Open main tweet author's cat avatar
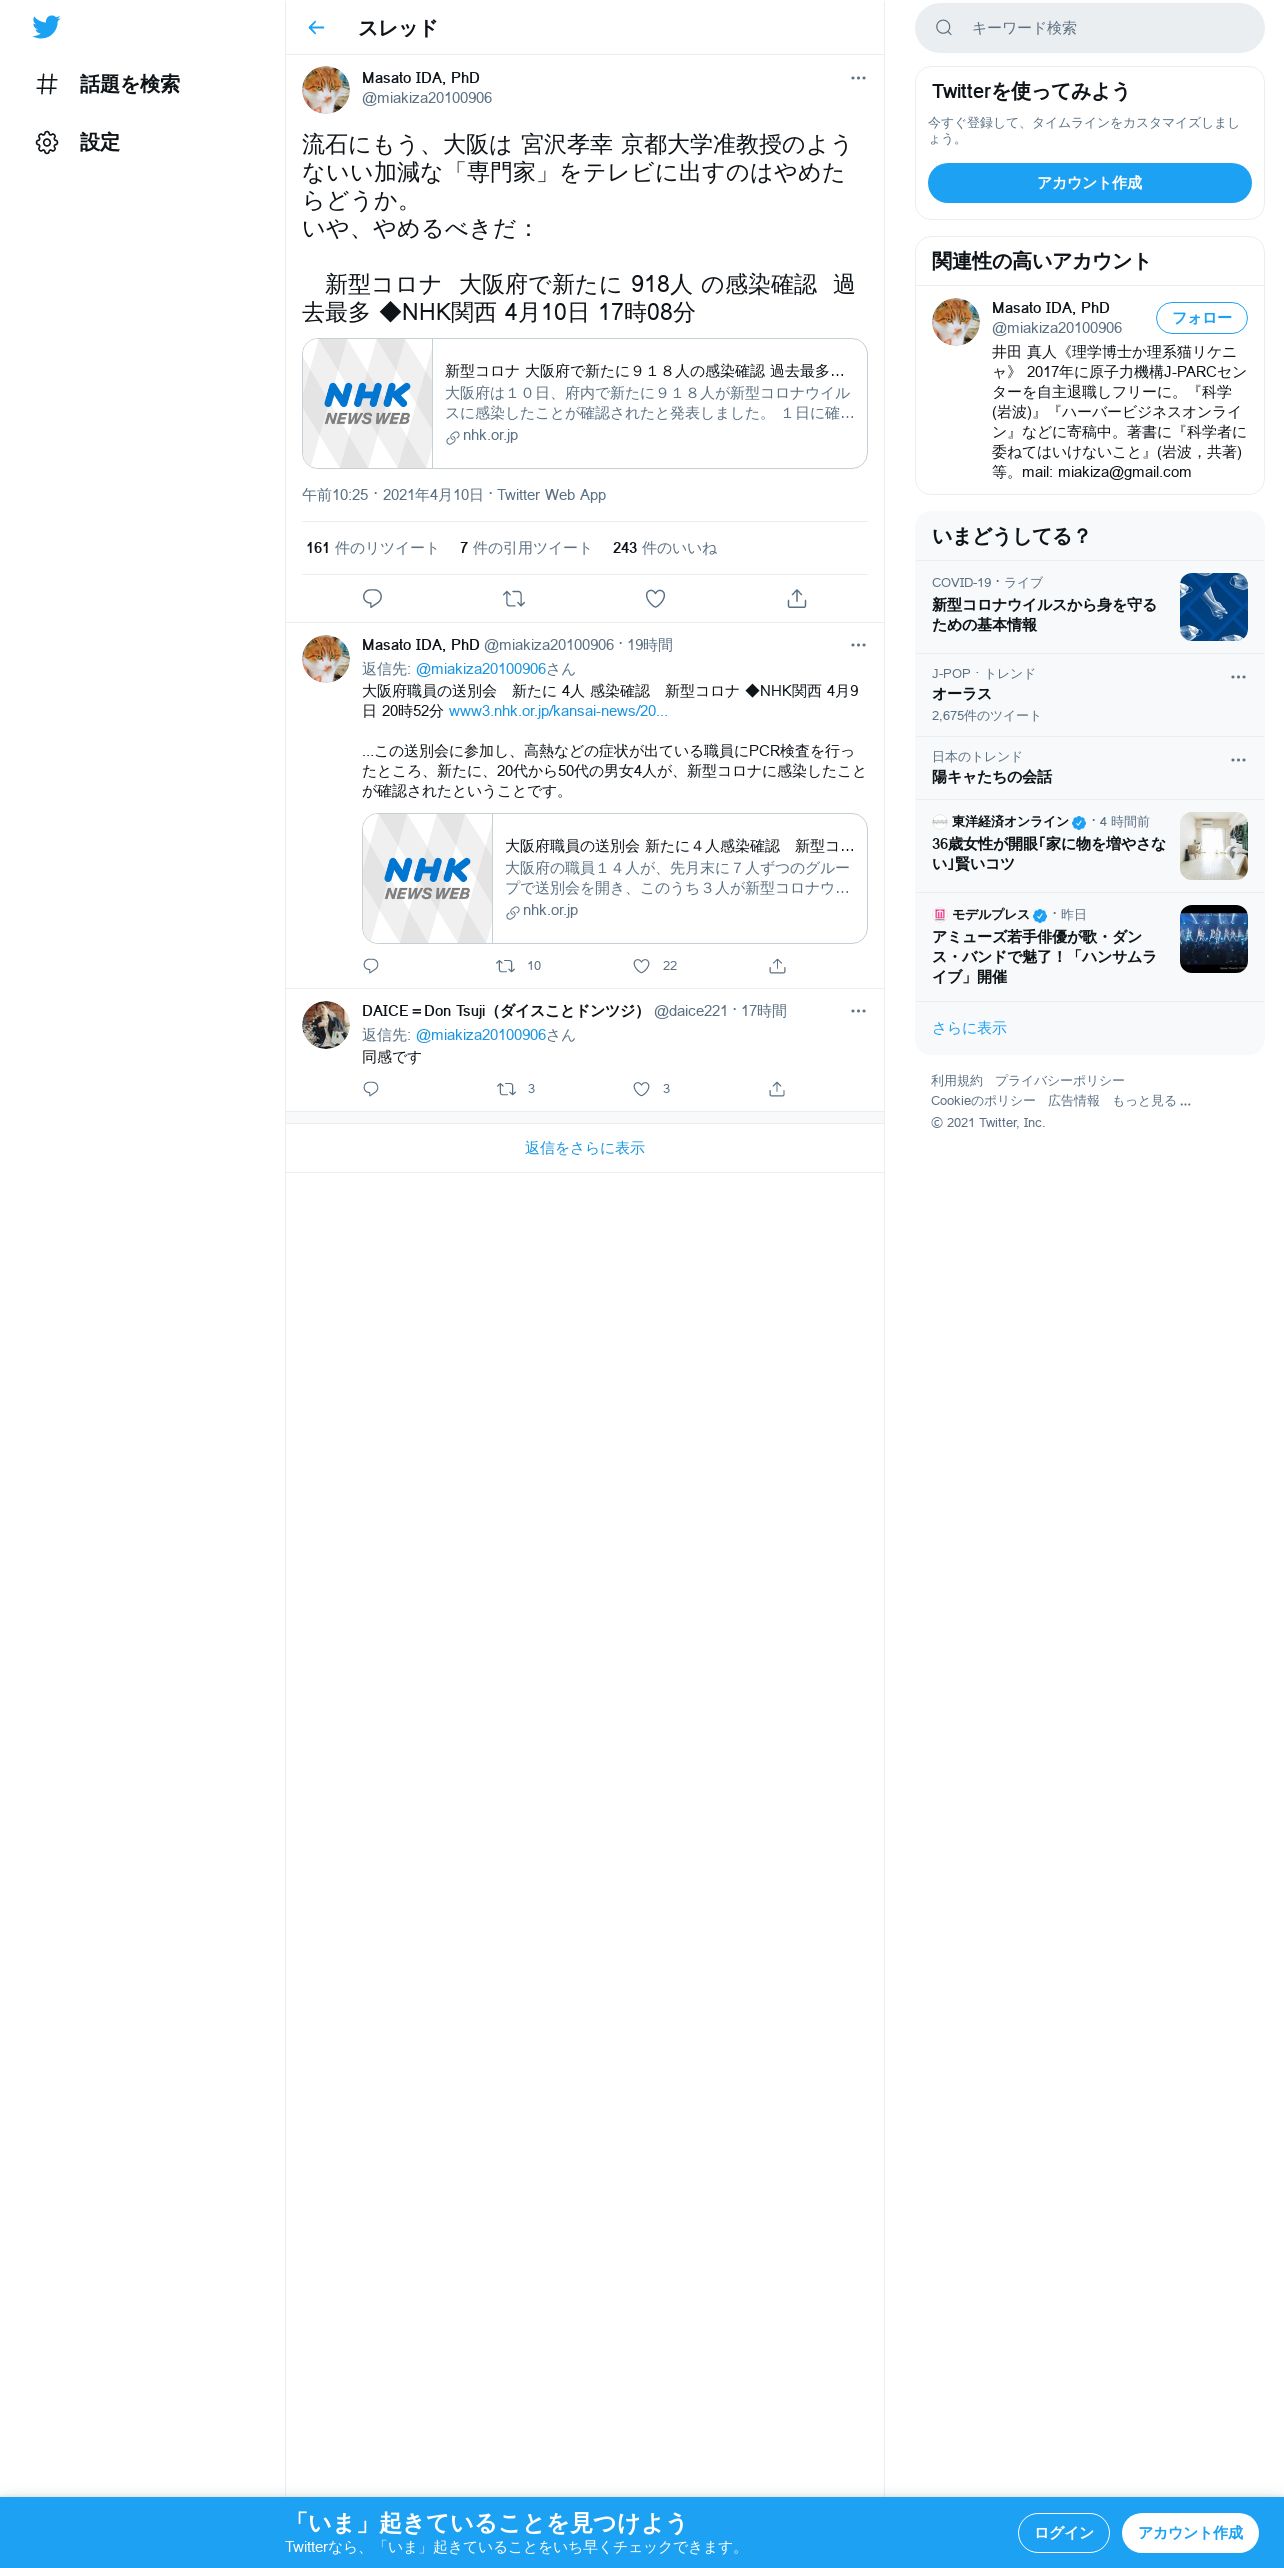 (x=326, y=90)
